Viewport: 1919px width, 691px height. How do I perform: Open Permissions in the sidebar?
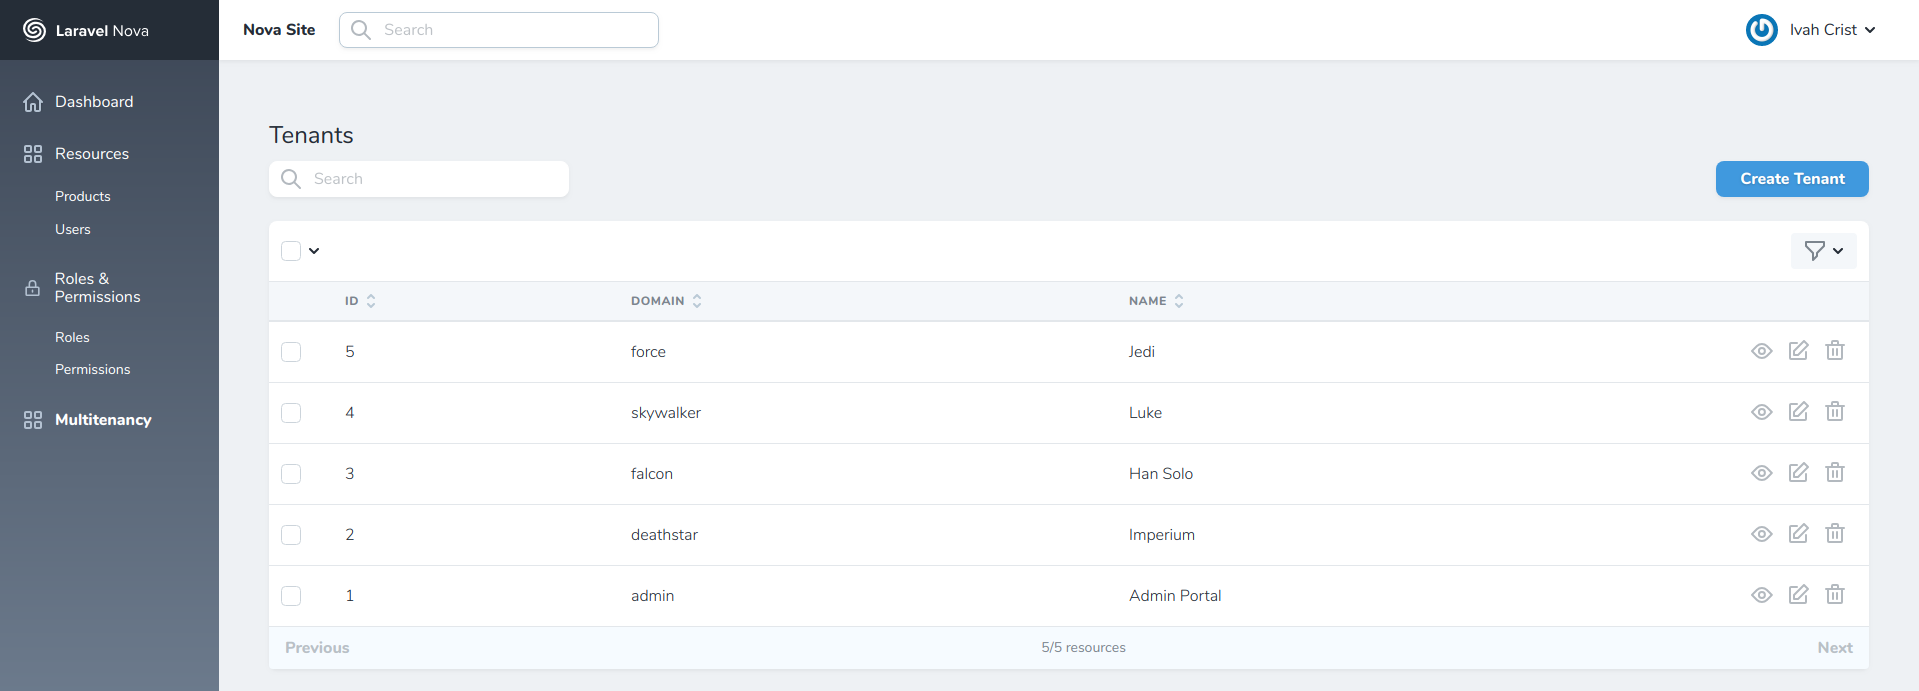[x=92, y=369]
